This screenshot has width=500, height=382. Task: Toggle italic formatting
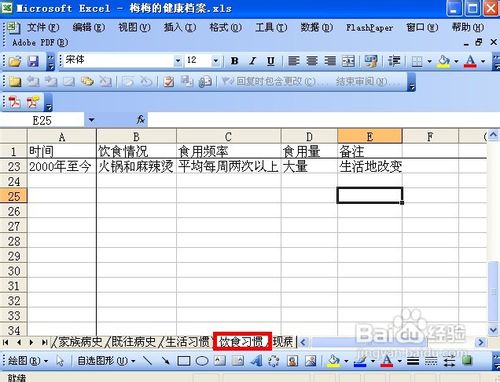coord(253,61)
